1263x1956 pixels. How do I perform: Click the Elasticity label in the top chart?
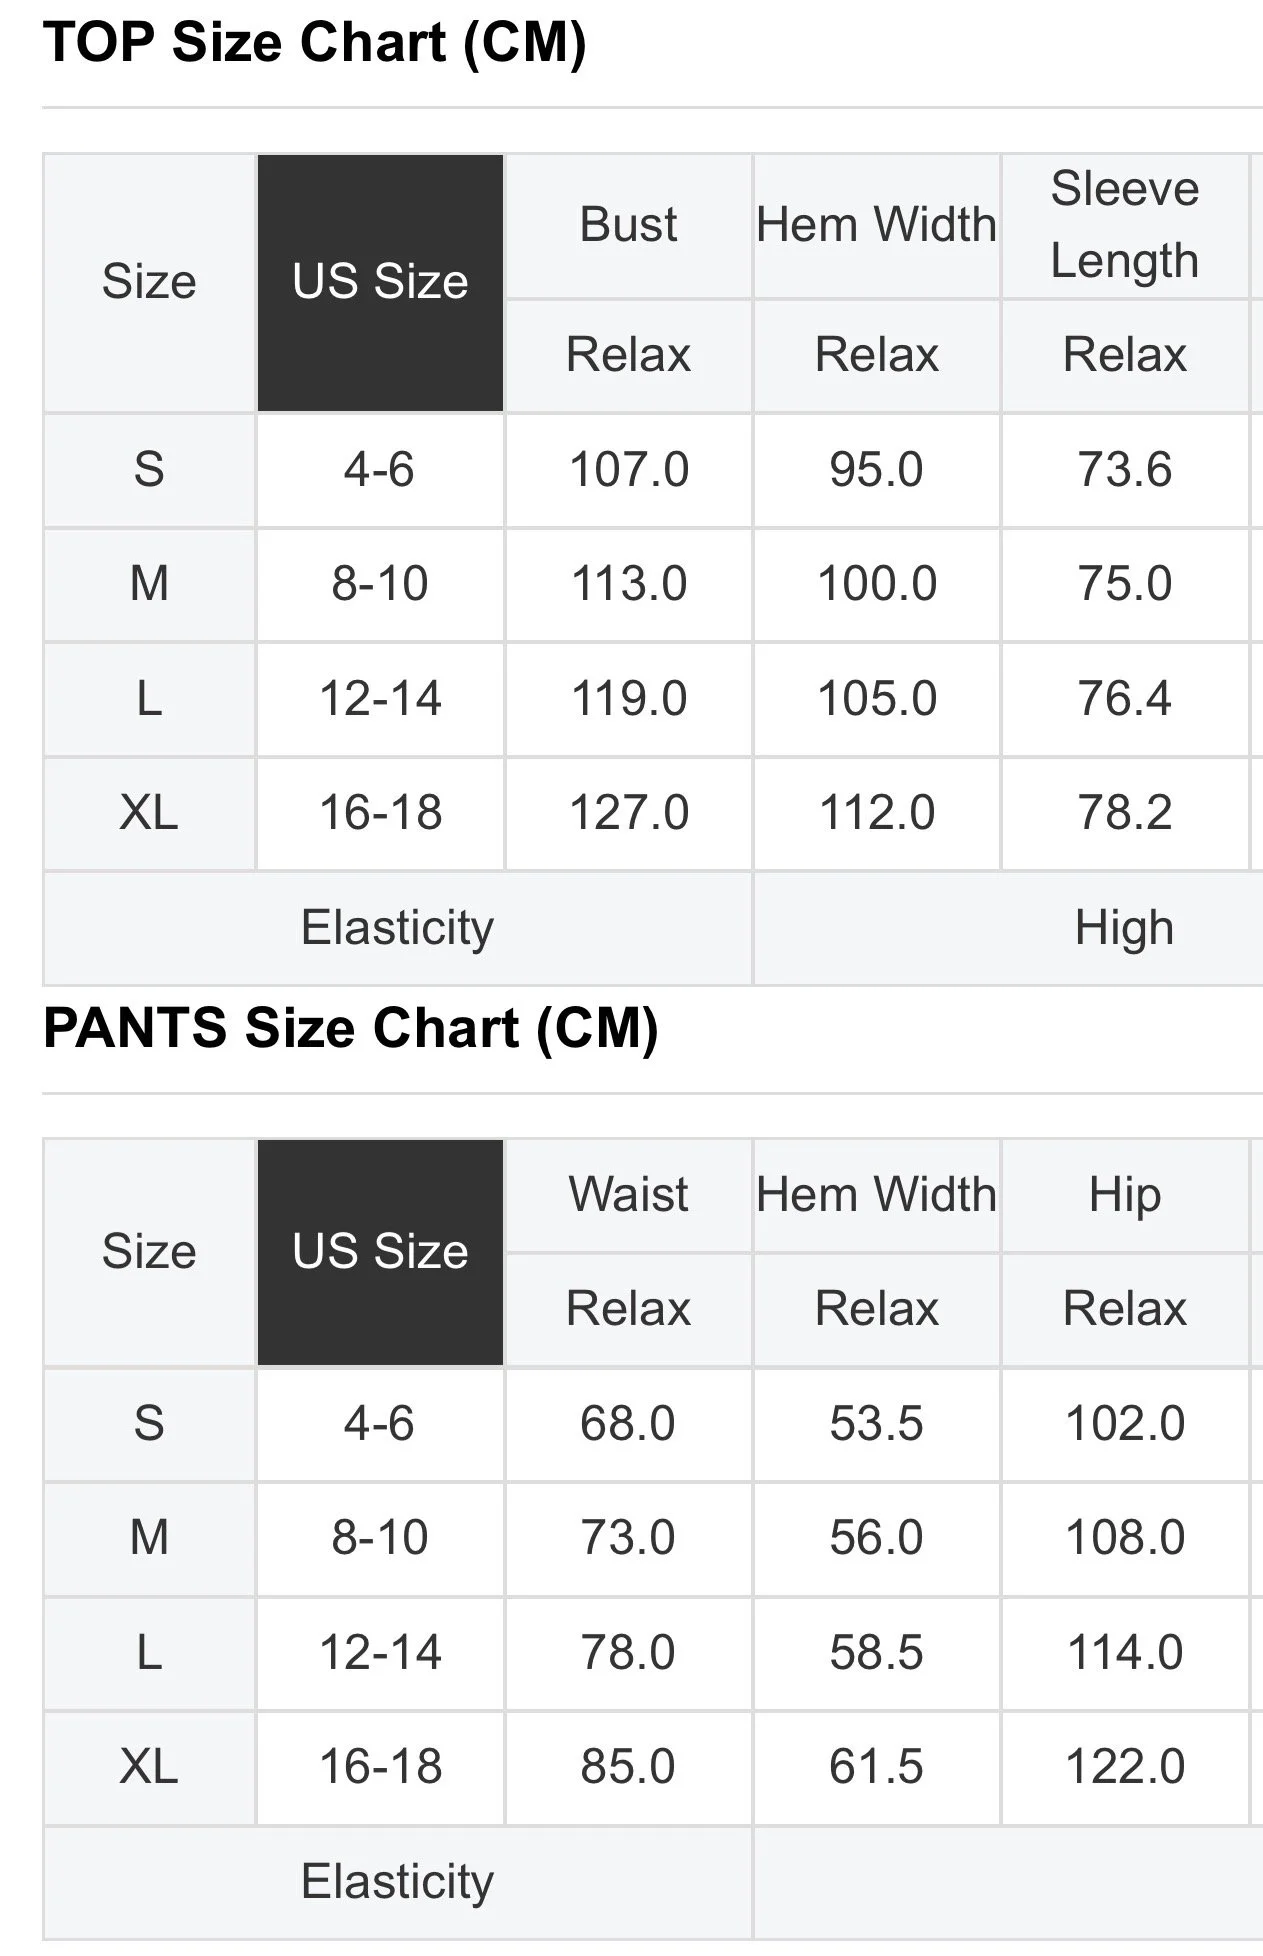click(397, 928)
